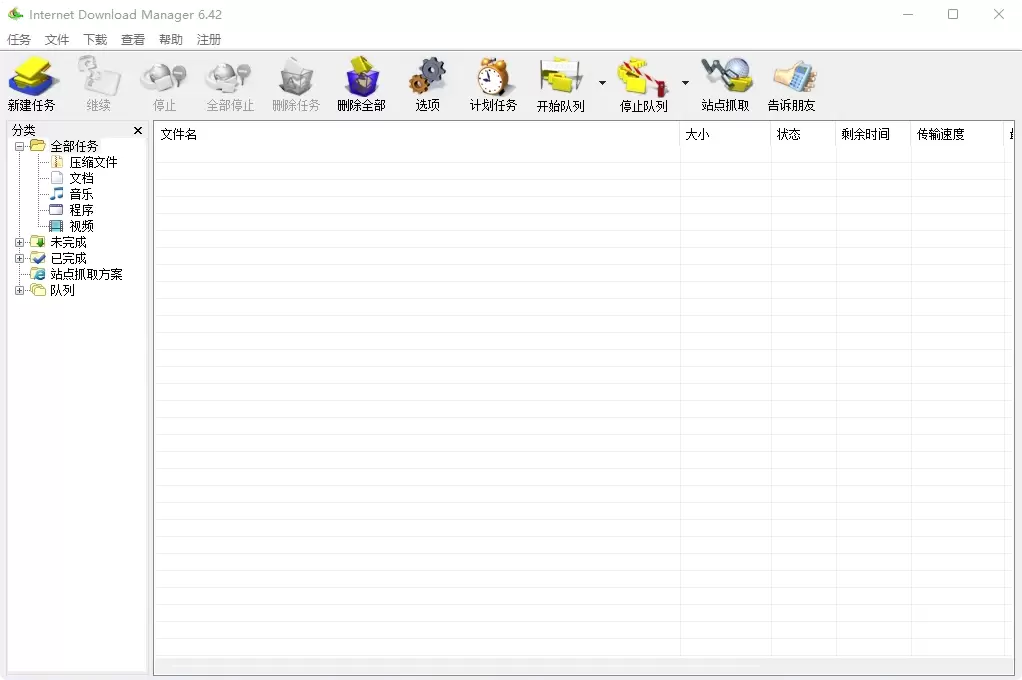This screenshot has width=1022, height=680.
Task: Close the 分类 side panel
Action: point(138,130)
